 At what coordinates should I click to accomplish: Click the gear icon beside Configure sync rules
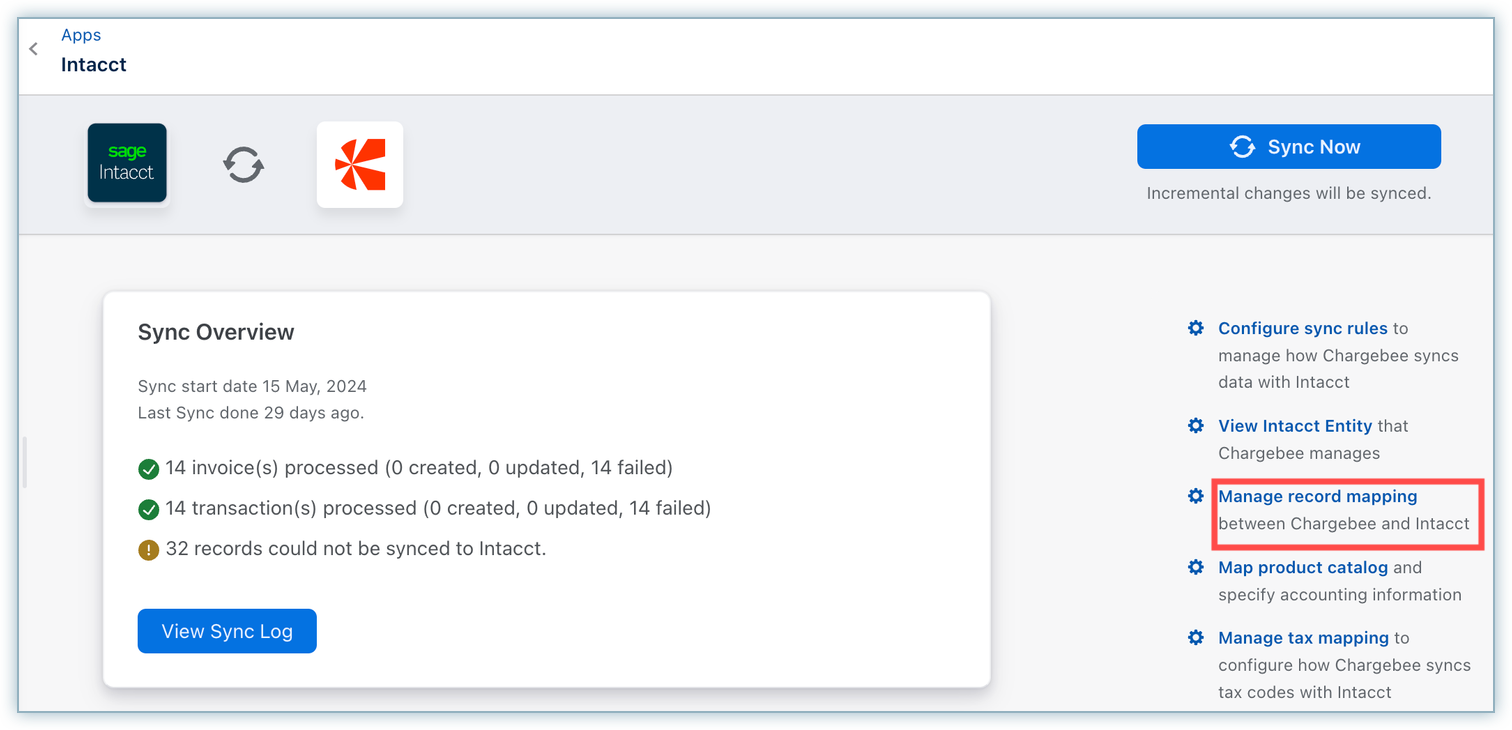coord(1195,328)
